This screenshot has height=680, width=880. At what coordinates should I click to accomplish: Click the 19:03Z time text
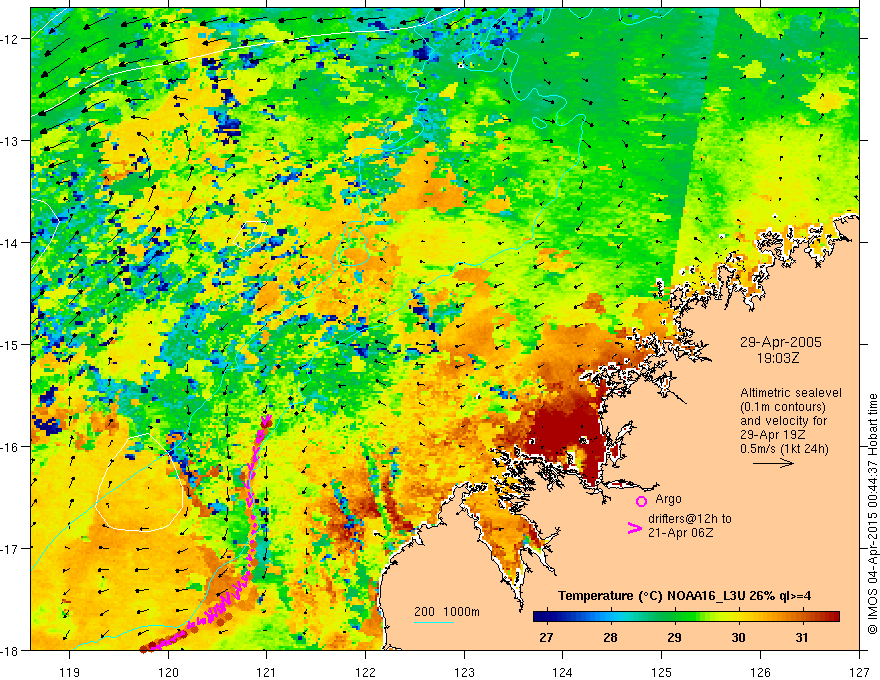[778, 358]
